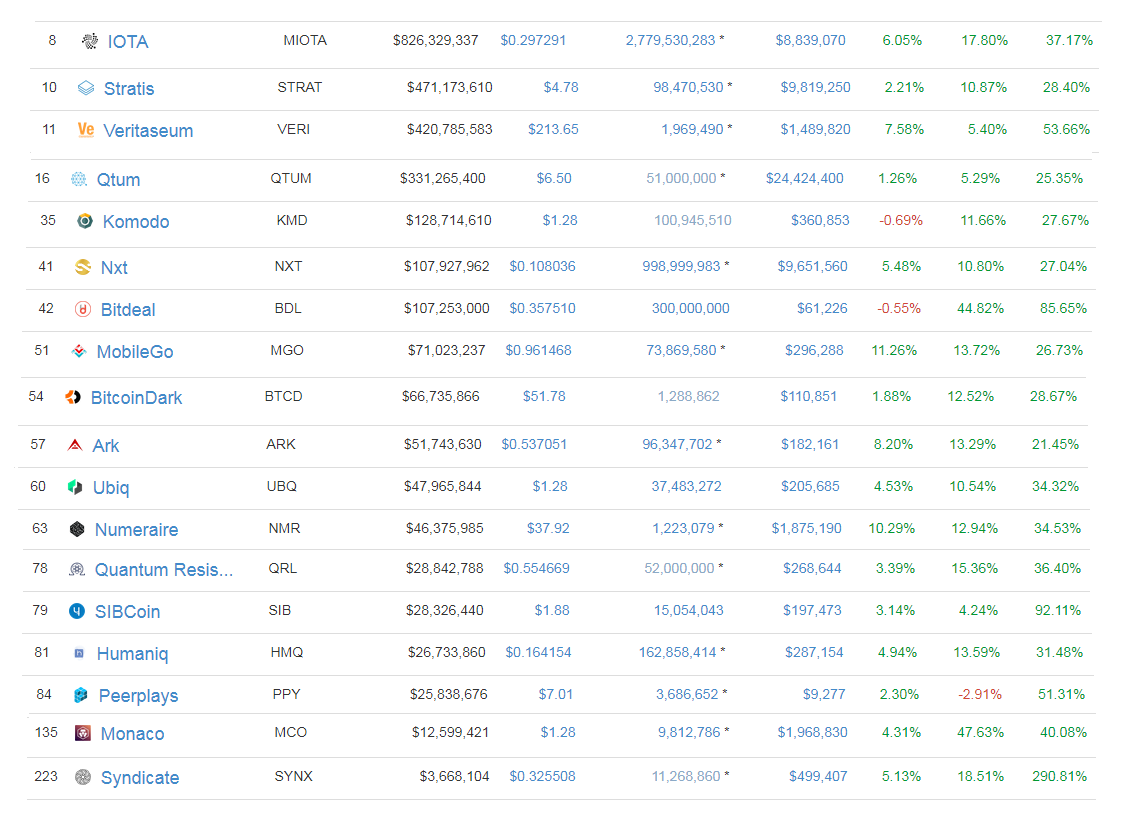Open the Veritaseum name link
1139x813 pixels.
[x=148, y=131]
